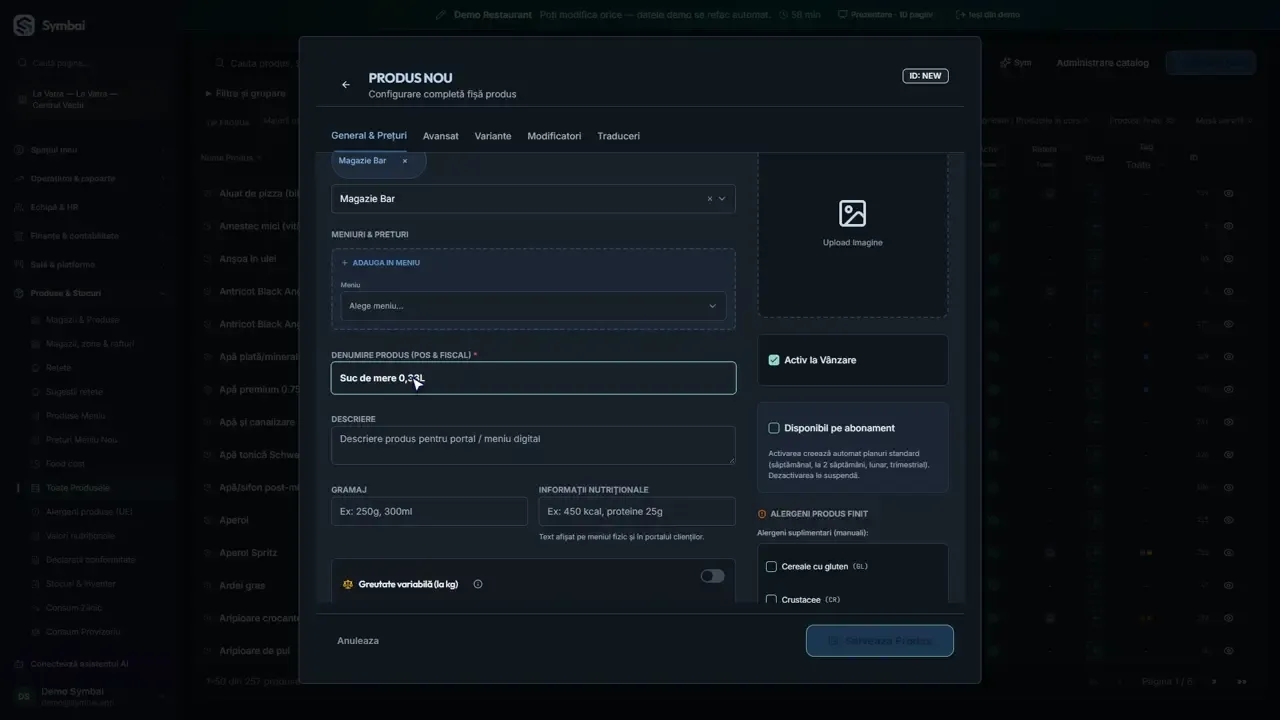The height and width of the screenshot is (720, 1280).
Task: Click the Upload Imagine picture icon
Action: [x=853, y=213]
